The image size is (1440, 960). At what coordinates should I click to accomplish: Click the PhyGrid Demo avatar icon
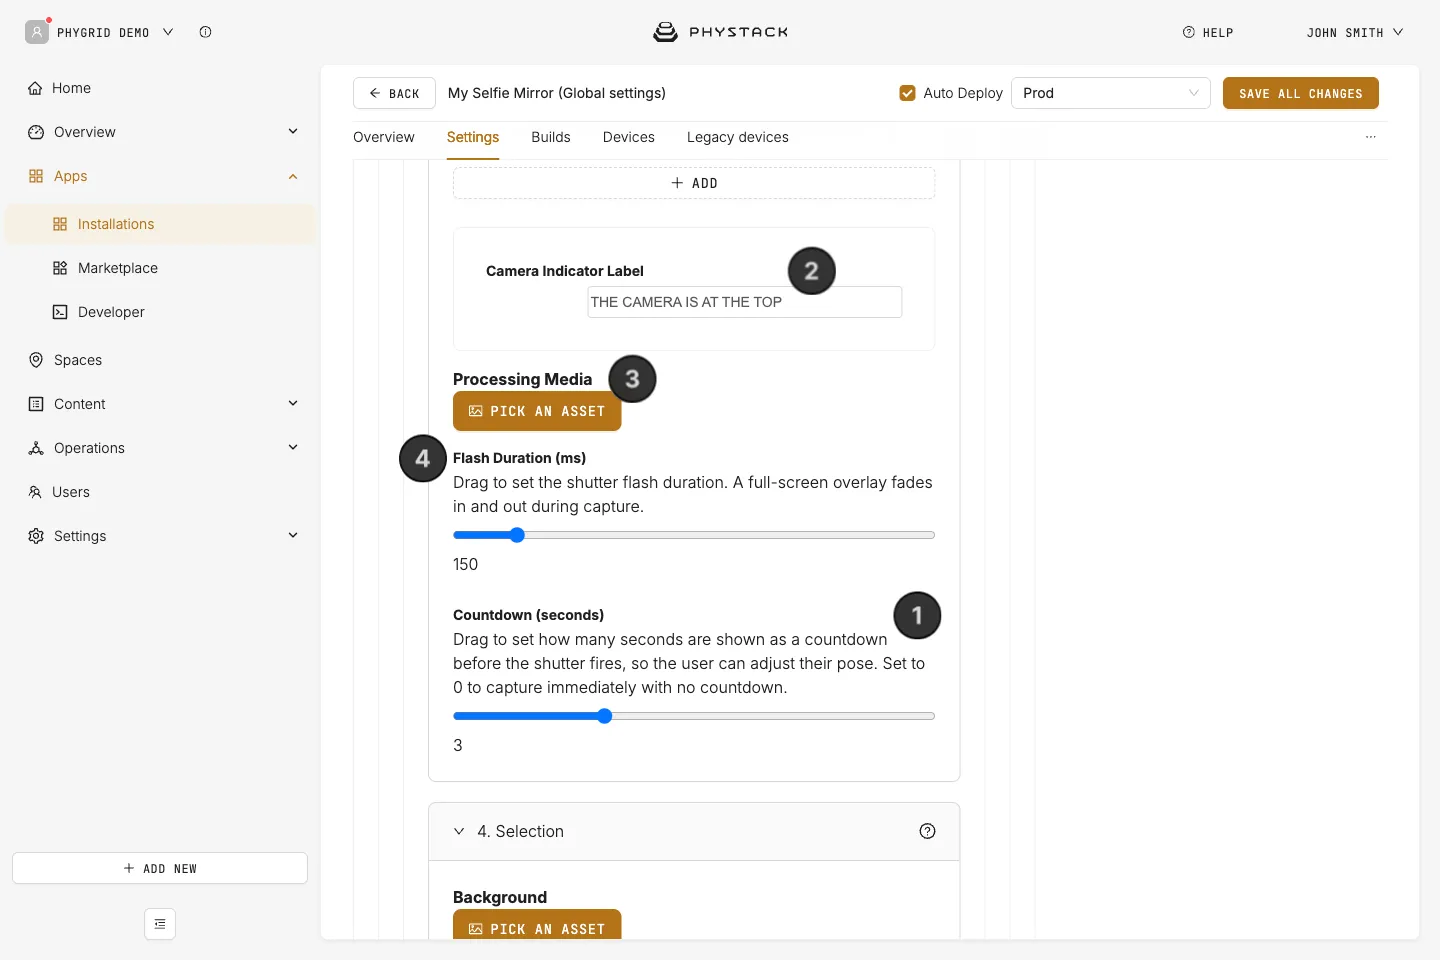[x=37, y=32]
